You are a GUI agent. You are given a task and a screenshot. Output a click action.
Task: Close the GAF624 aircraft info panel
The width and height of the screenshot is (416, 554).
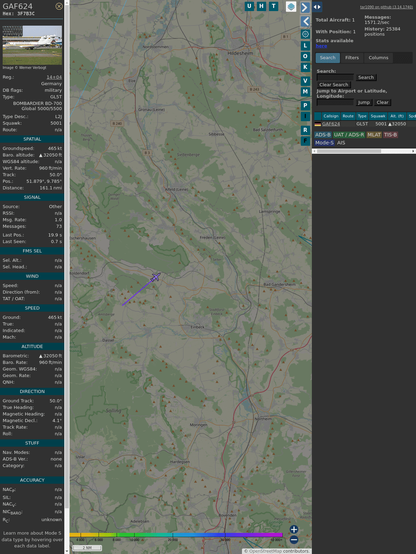coord(59,6)
